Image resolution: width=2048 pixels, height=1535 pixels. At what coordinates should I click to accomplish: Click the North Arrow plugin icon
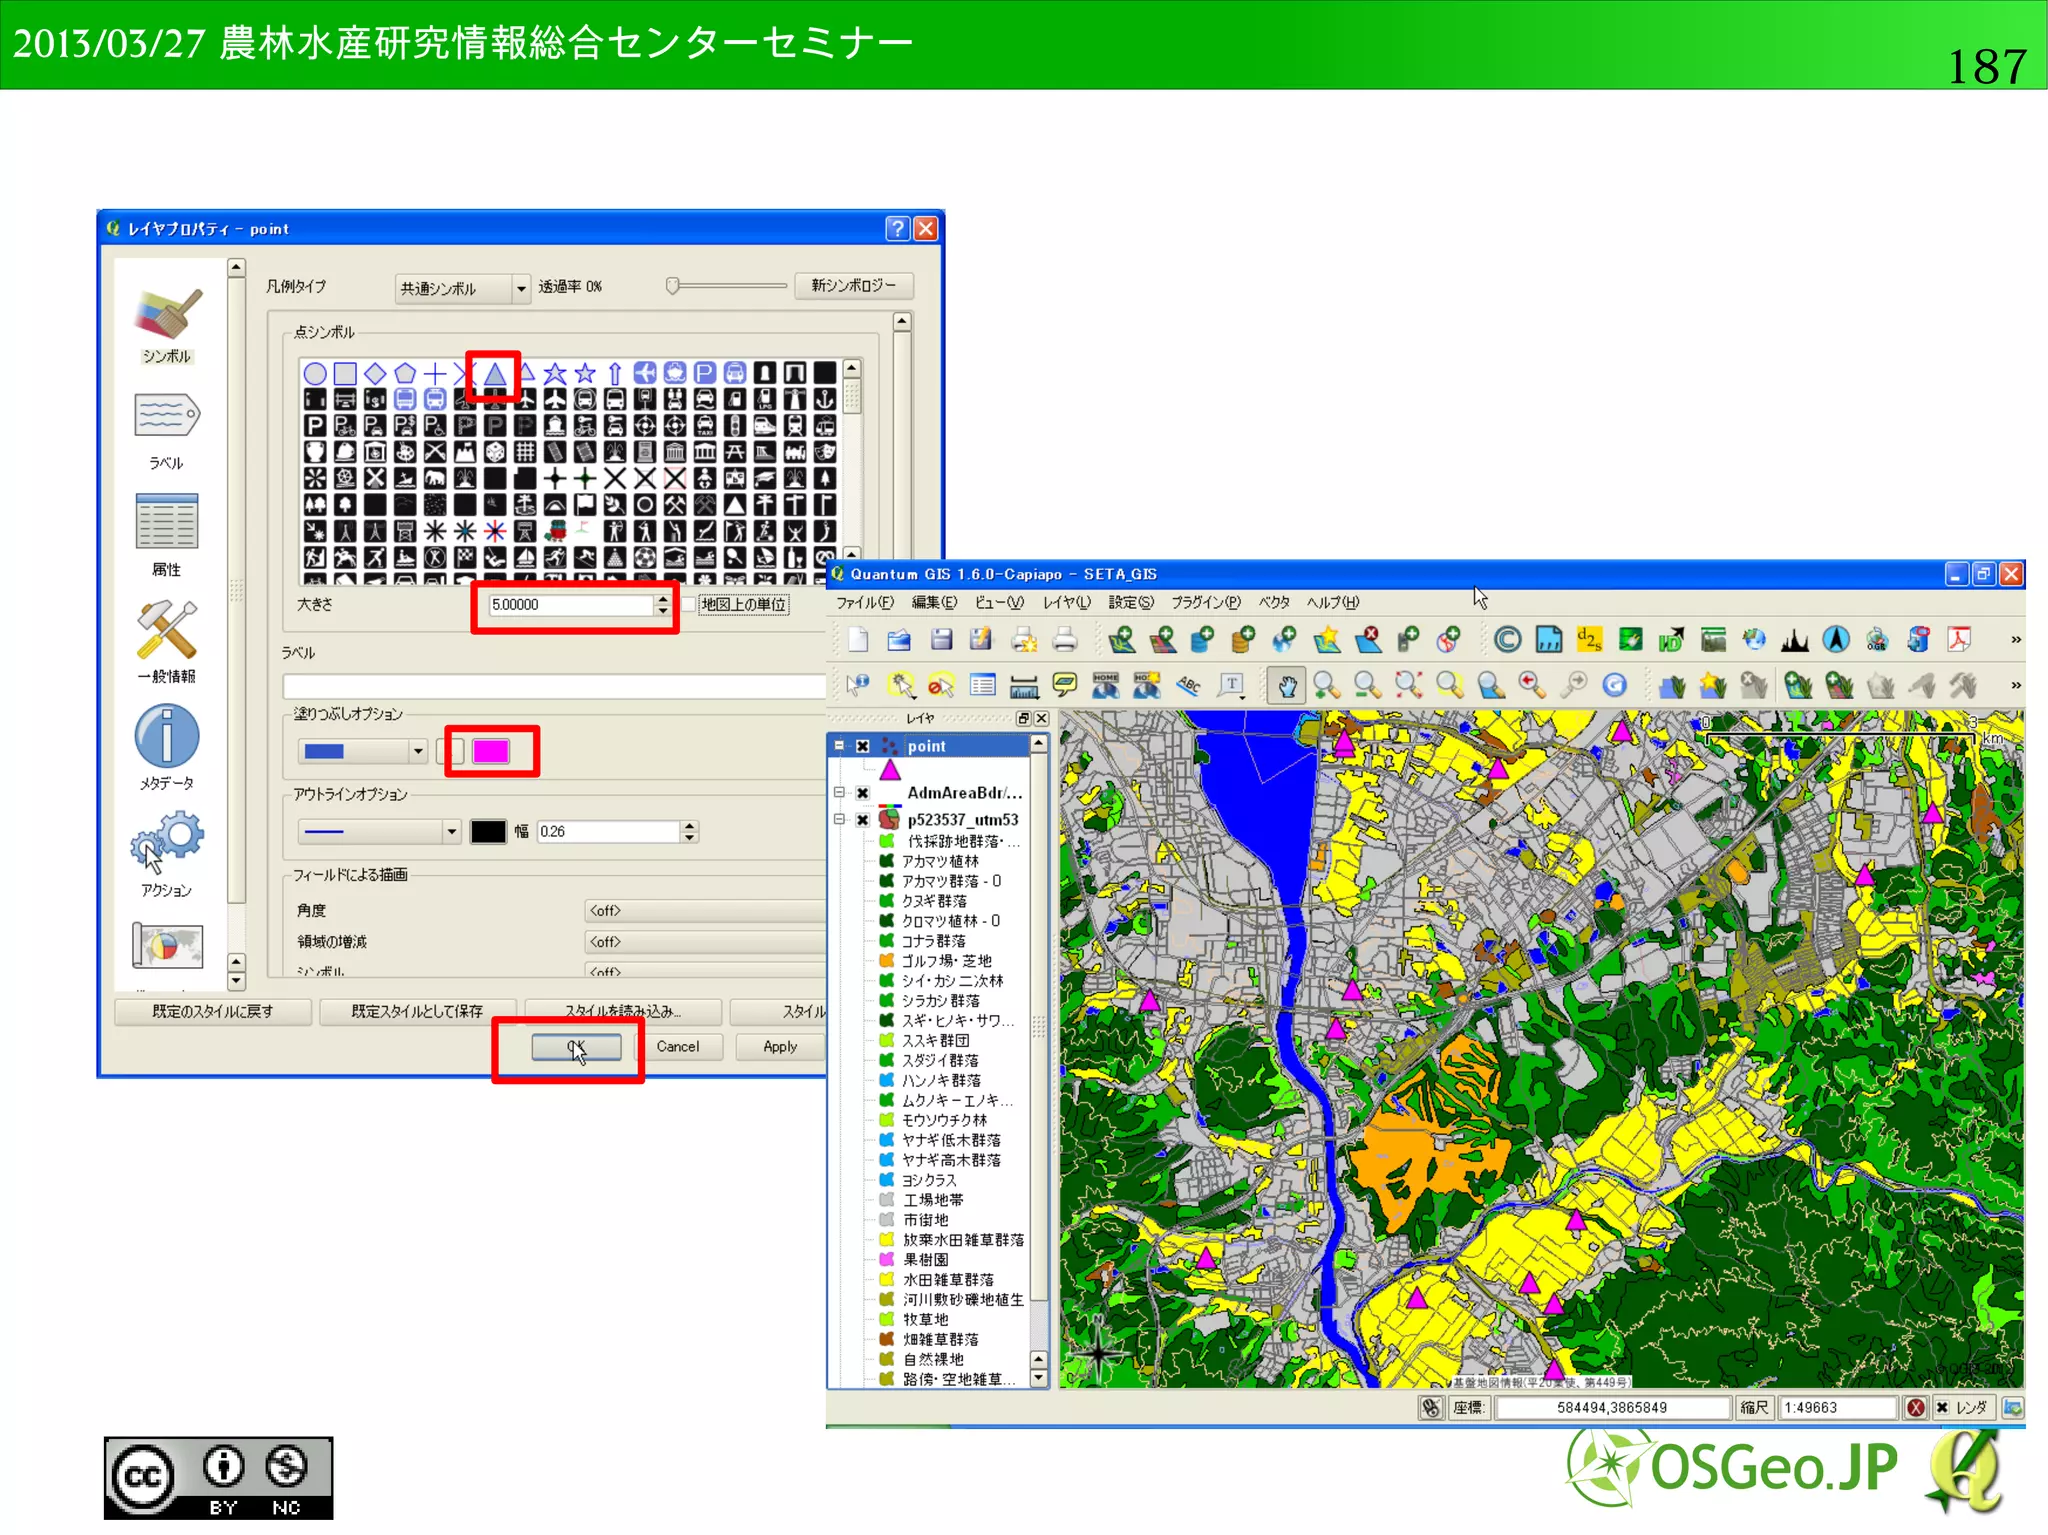1836,640
